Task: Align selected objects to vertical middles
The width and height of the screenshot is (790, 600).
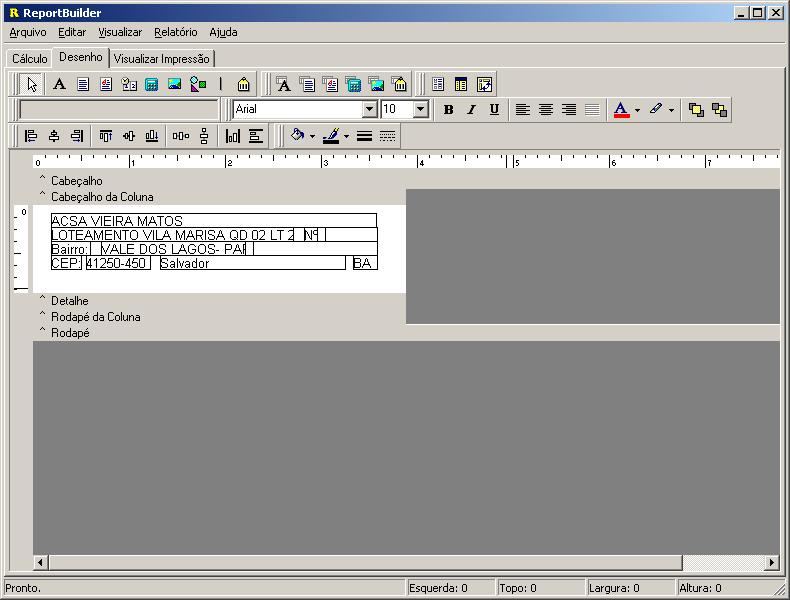Action: point(129,136)
